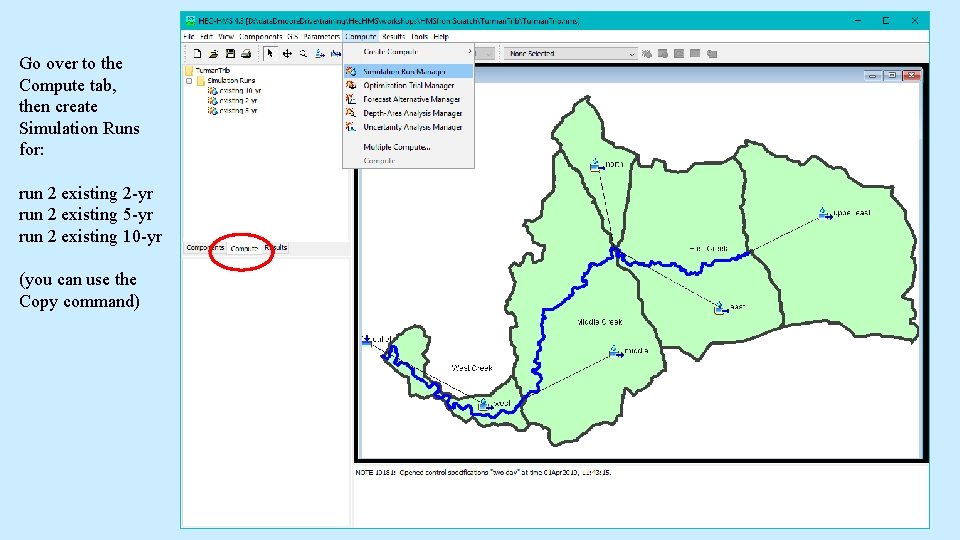960x540 pixels.
Task: Select the Pan tool with four arrows
Action: tap(287, 54)
